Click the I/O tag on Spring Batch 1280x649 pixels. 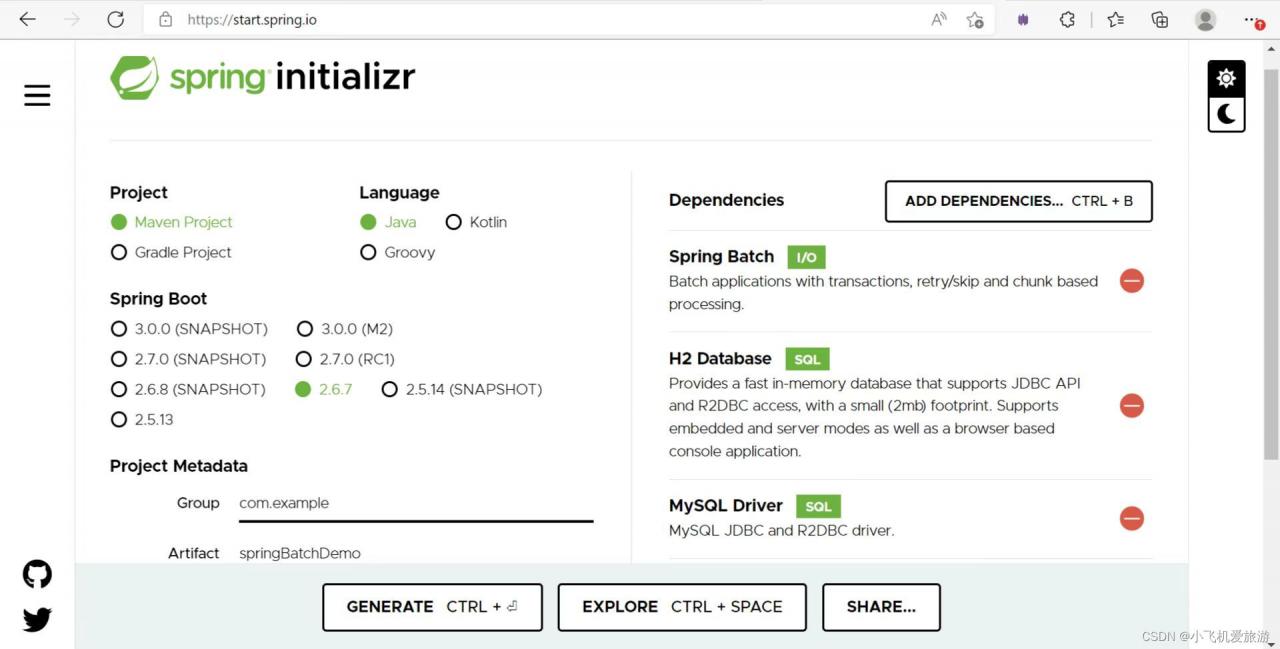pyautogui.click(x=806, y=257)
